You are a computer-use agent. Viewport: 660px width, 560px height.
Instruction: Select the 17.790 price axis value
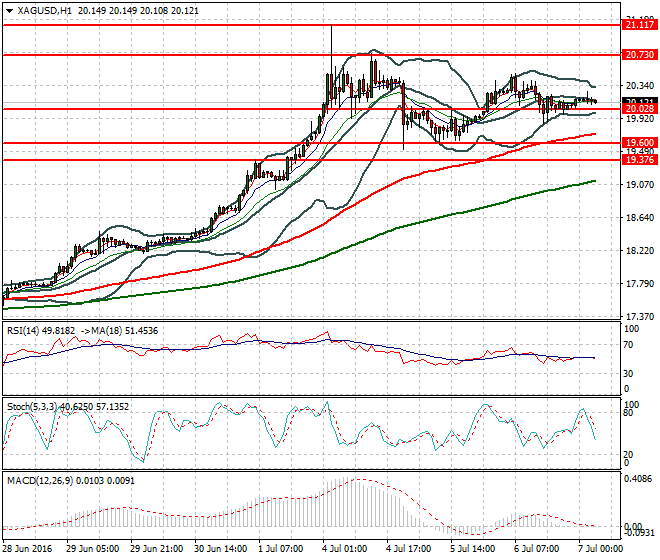[640, 284]
